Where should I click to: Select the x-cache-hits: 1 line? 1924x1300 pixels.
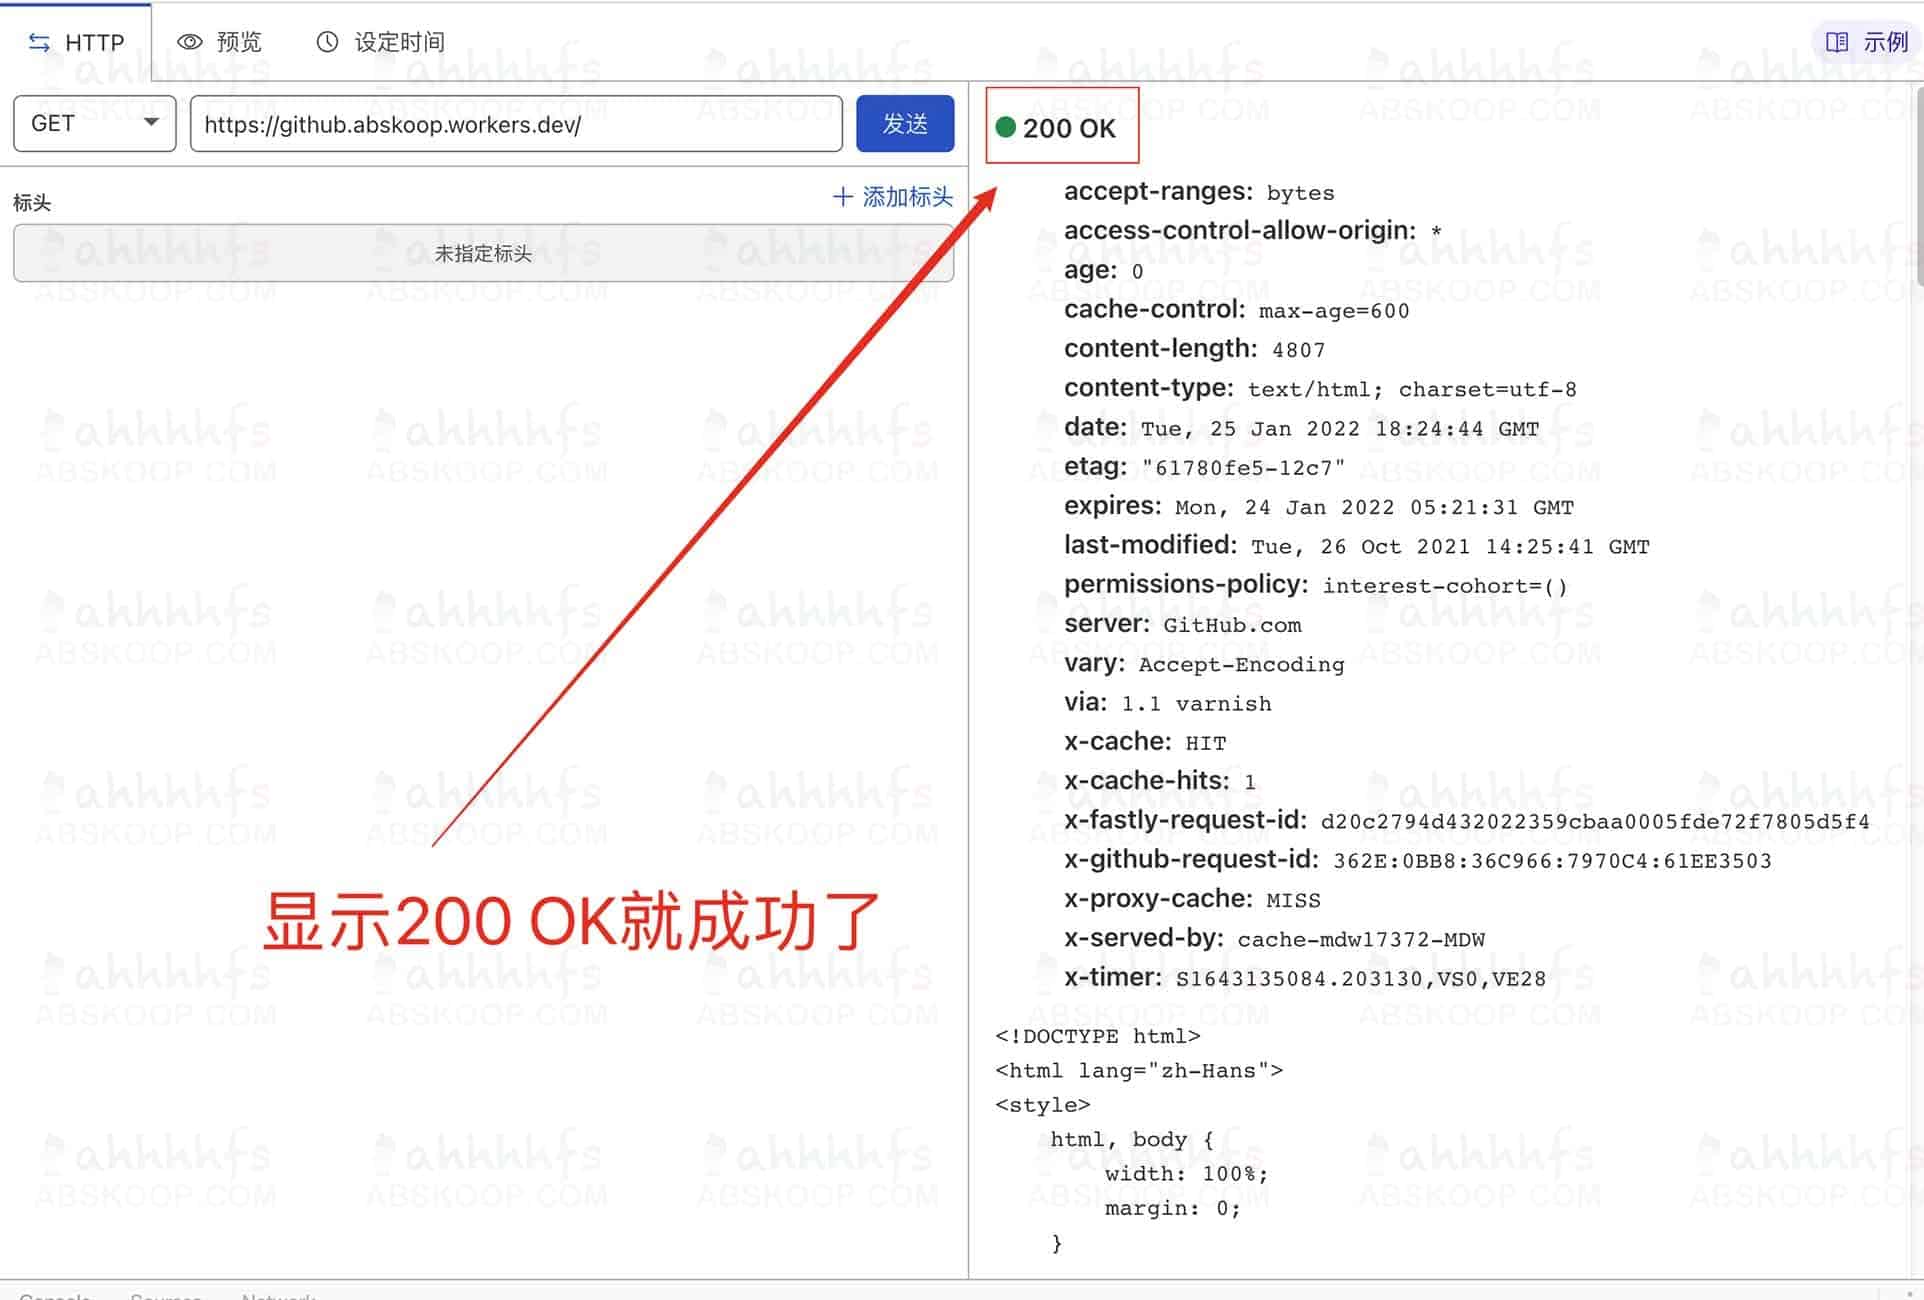(x=1160, y=781)
